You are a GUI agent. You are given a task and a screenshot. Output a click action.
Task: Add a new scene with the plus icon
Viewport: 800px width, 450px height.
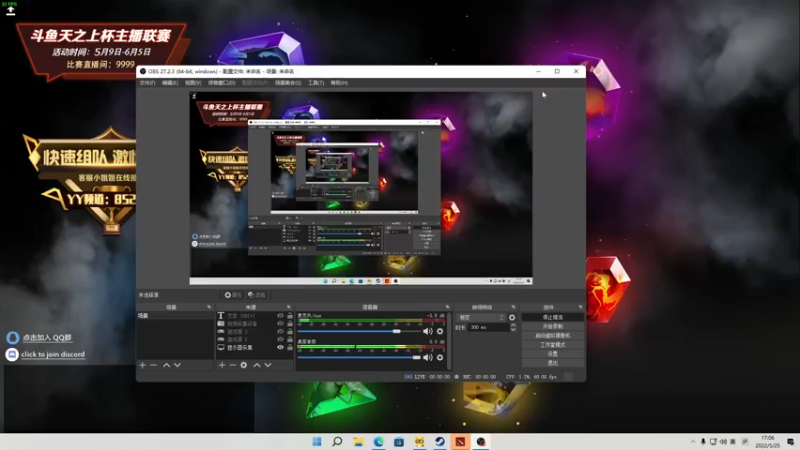tap(142, 365)
